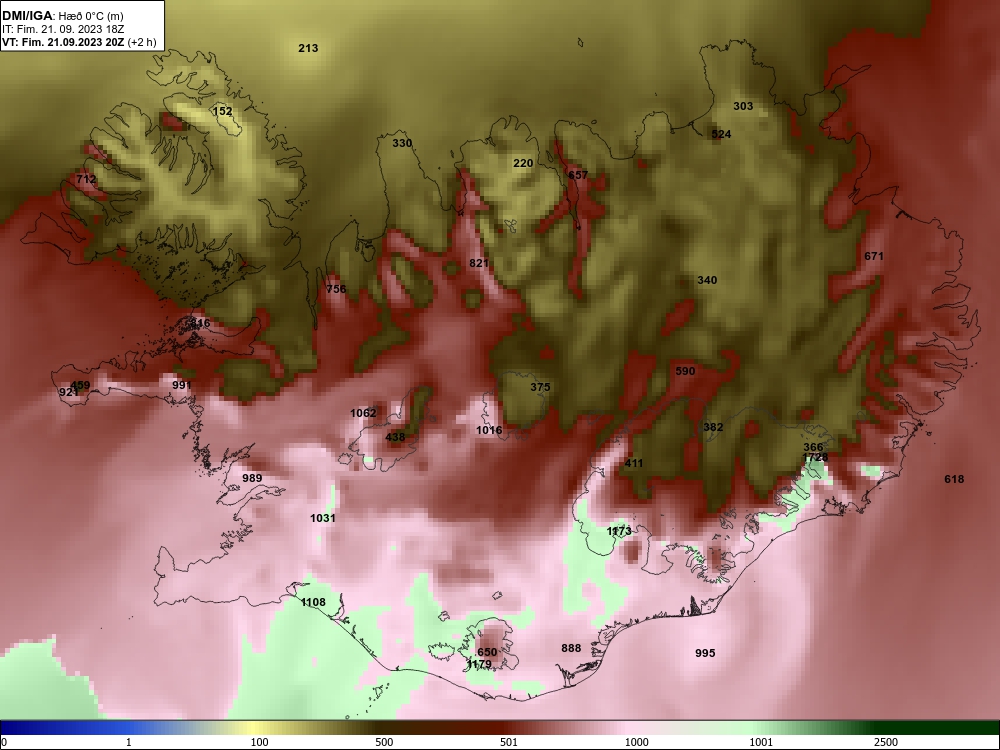Click the 1179 map value

pos(479,664)
